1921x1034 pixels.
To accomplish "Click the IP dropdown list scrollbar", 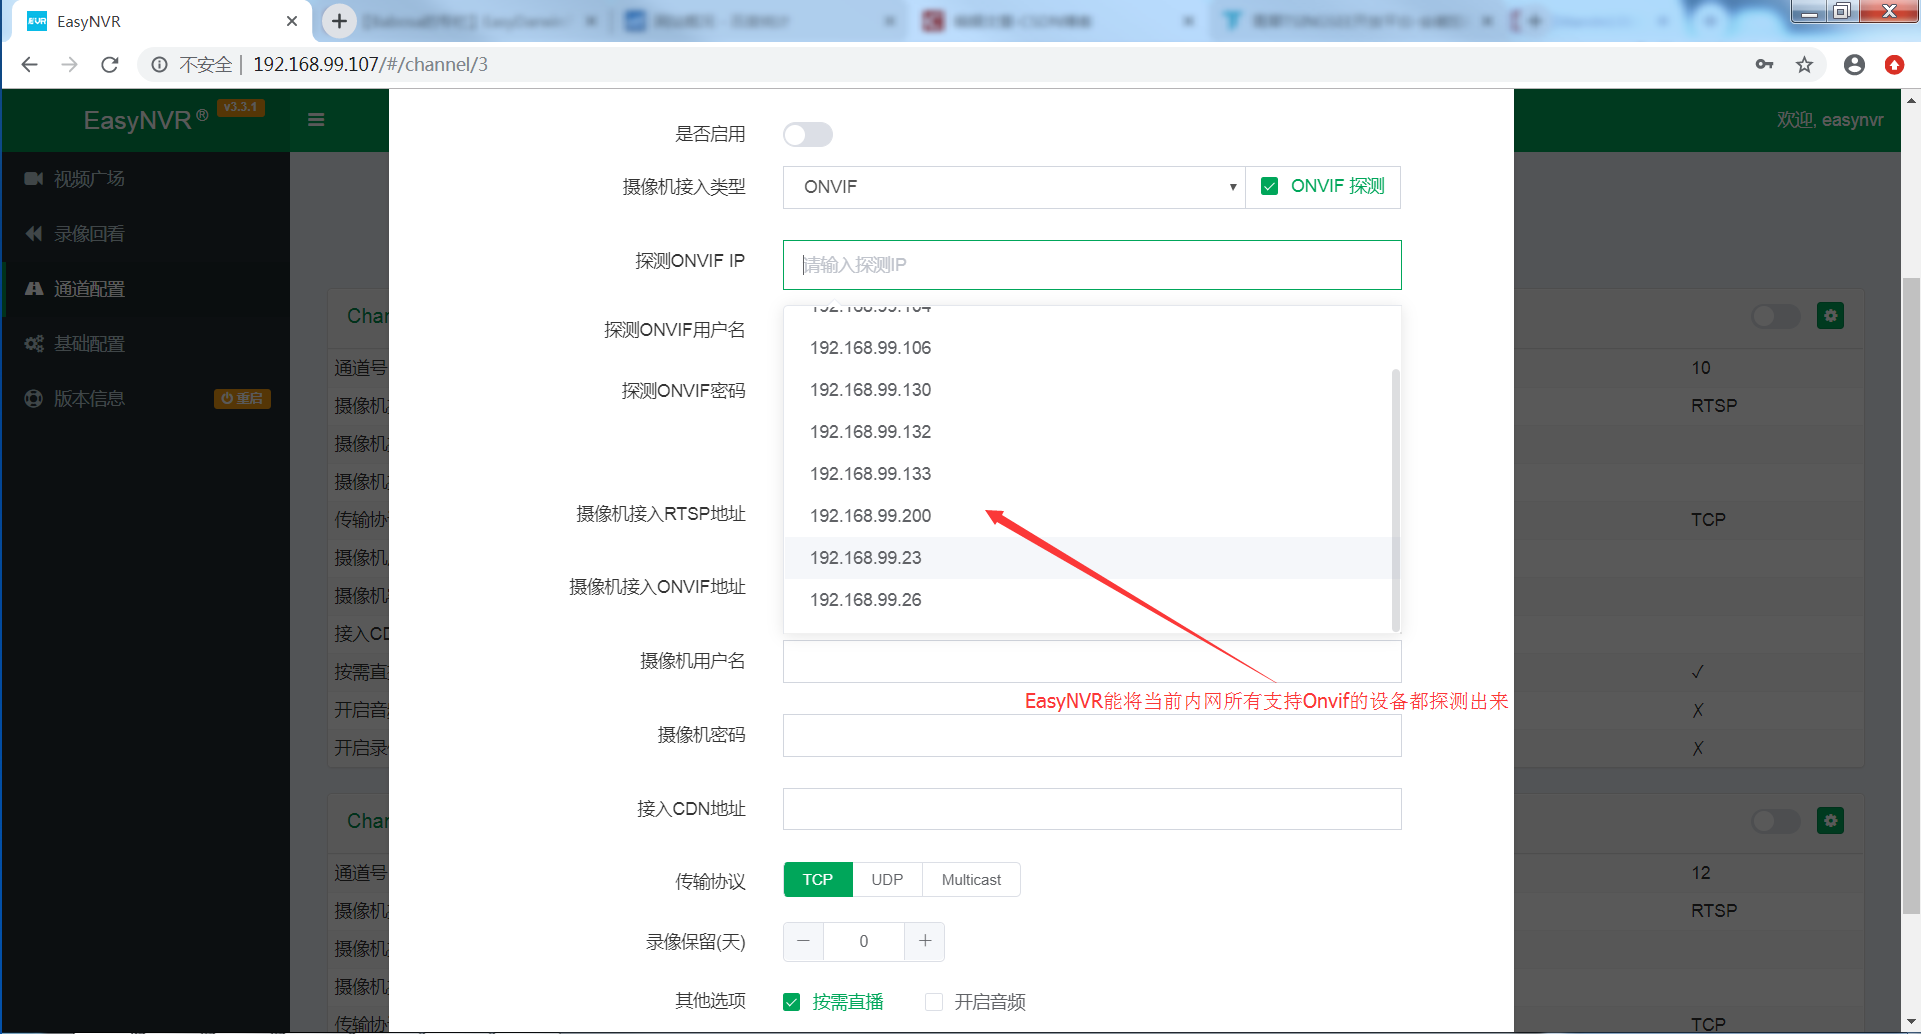I will click(x=1396, y=500).
